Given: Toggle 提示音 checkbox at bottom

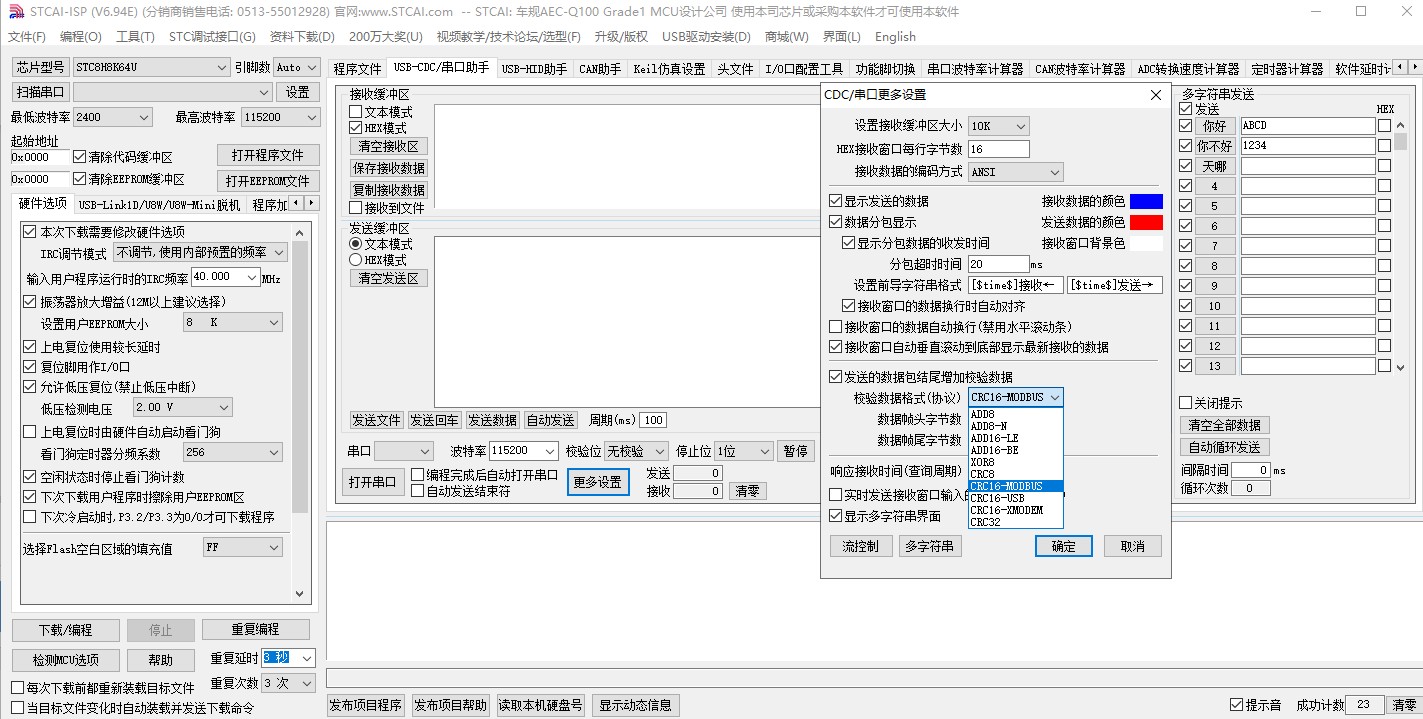Looking at the screenshot, I should pos(1236,705).
